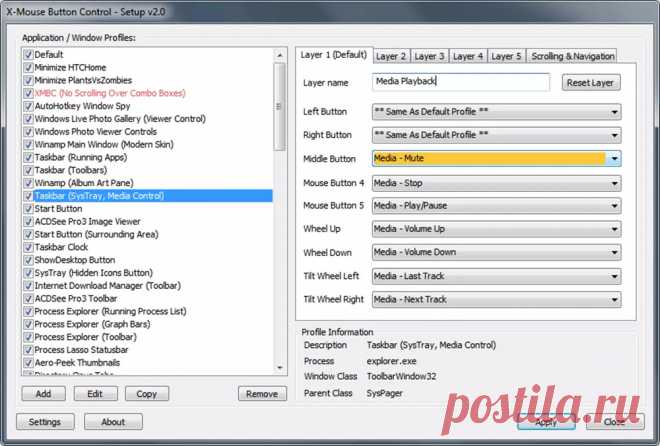The width and height of the screenshot is (660, 446).
Task: Open the Scrolling & Navigation tab
Action: [x=573, y=56]
